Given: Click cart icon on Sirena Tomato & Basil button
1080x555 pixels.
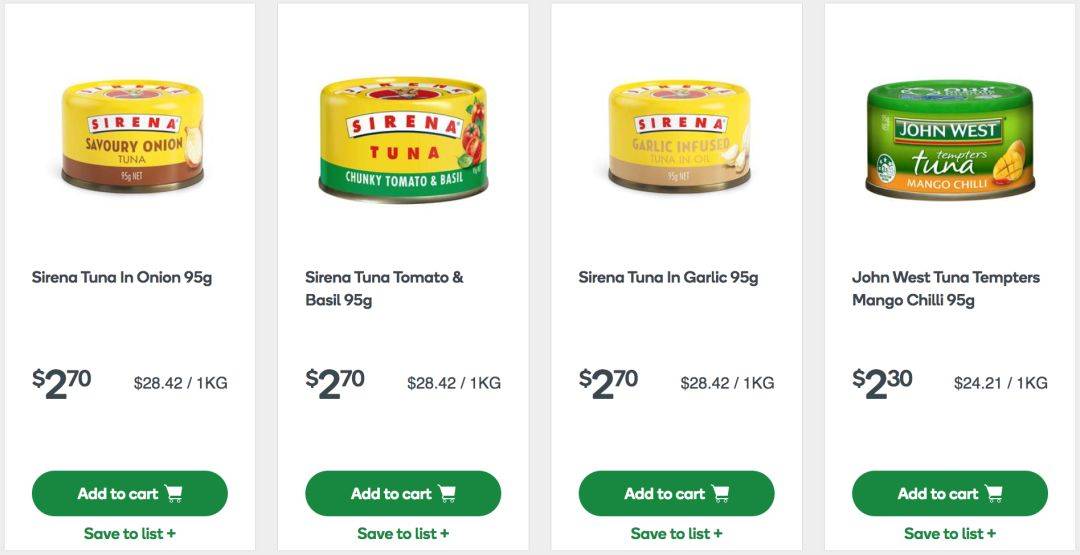Looking at the screenshot, I should click(x=447, y=494).
